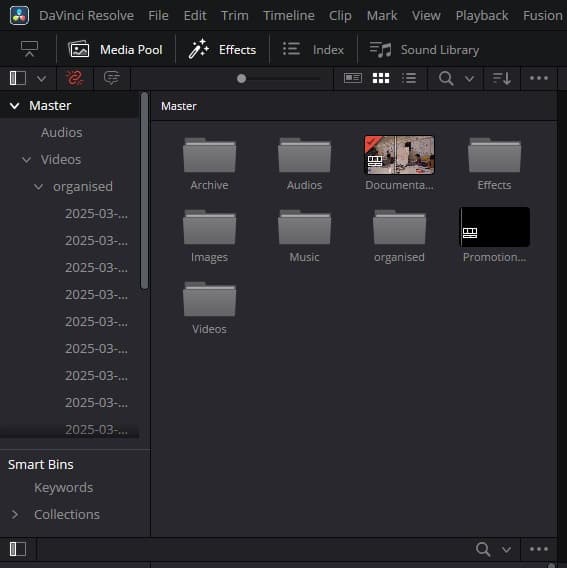Open the Index panel
Image resolution: width=567 pixels, height=568 pixels.
(x=313, y=50)
